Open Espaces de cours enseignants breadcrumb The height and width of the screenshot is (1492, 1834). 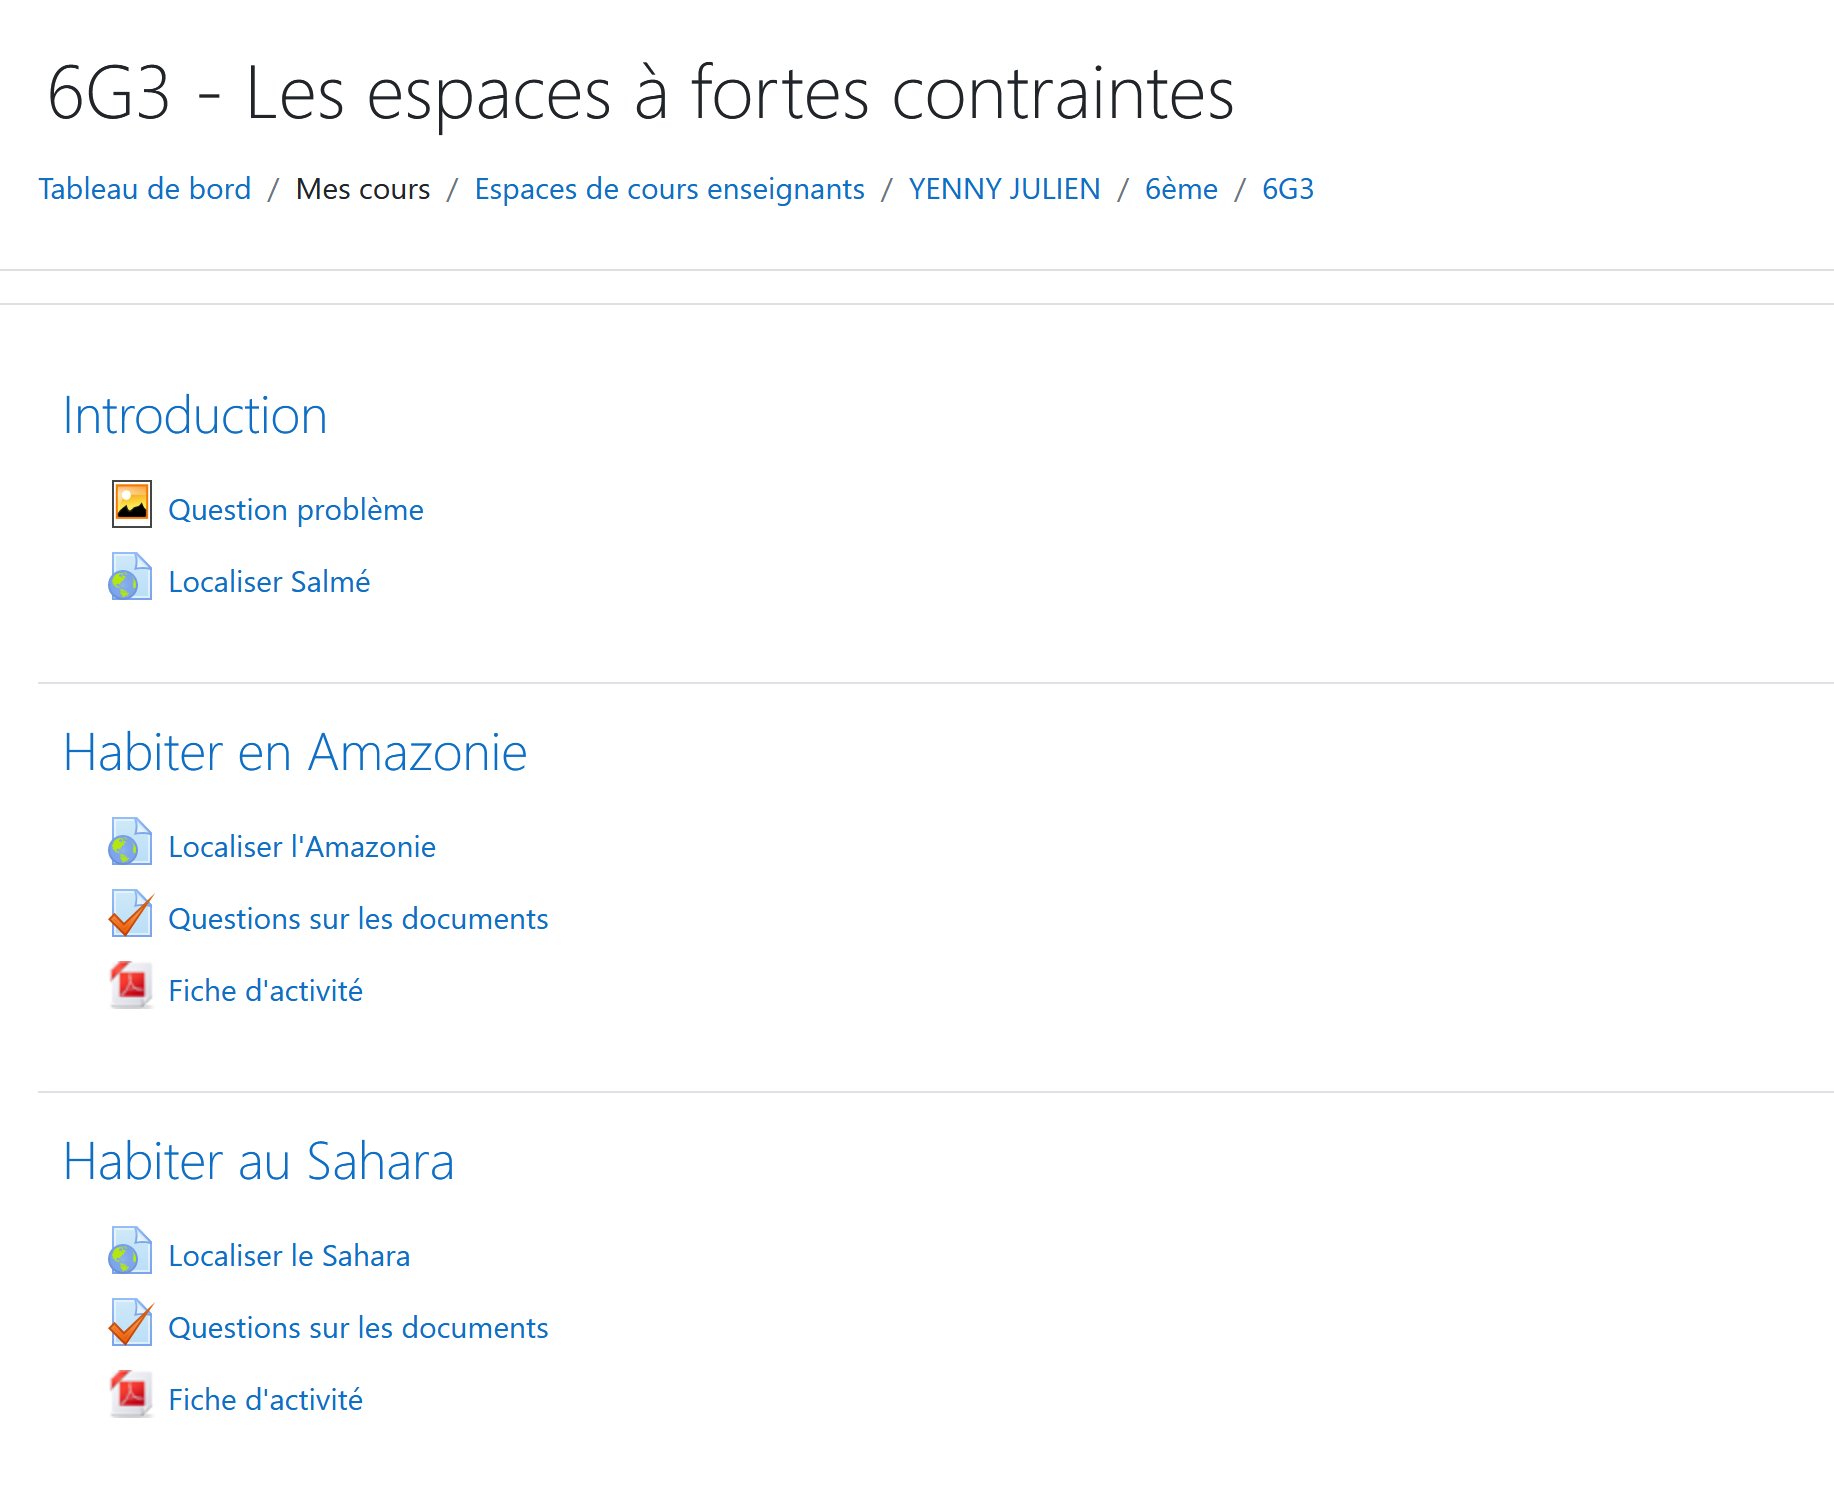pos(669,189)
